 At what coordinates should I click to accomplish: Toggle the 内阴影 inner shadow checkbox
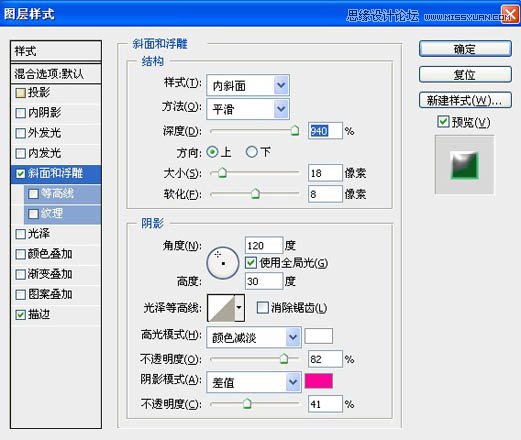click(x=21, y=113)
